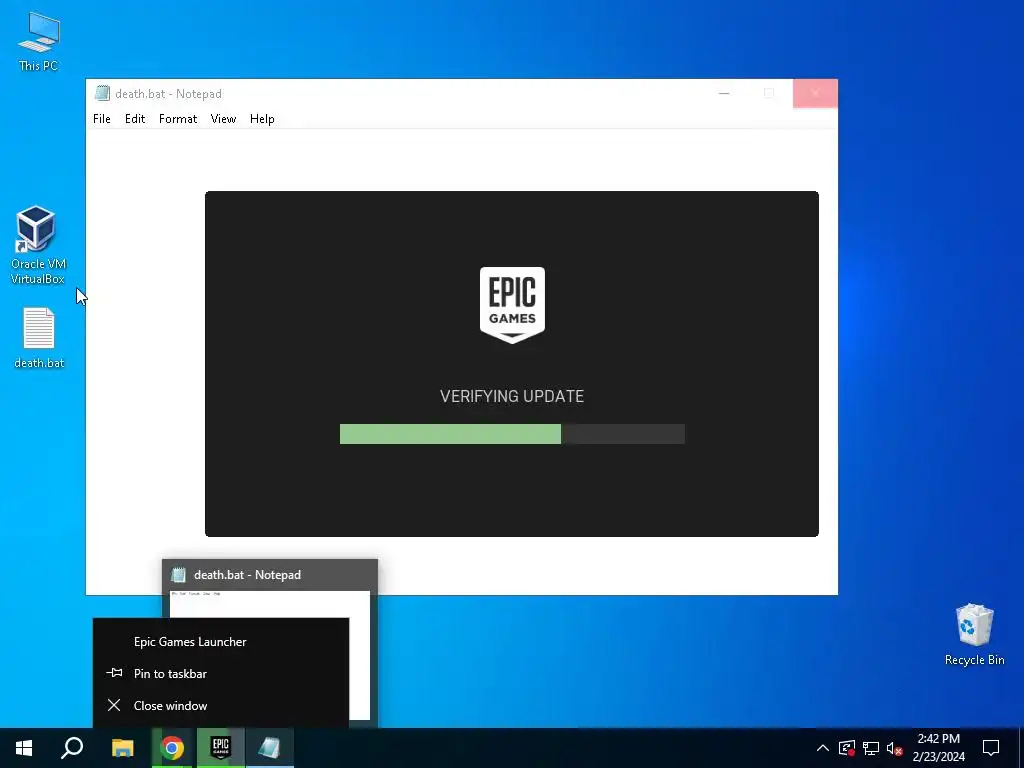Click the Notepad title bar icon
This screenshot has width=1024, height=768.
click(x=102, y=93)
